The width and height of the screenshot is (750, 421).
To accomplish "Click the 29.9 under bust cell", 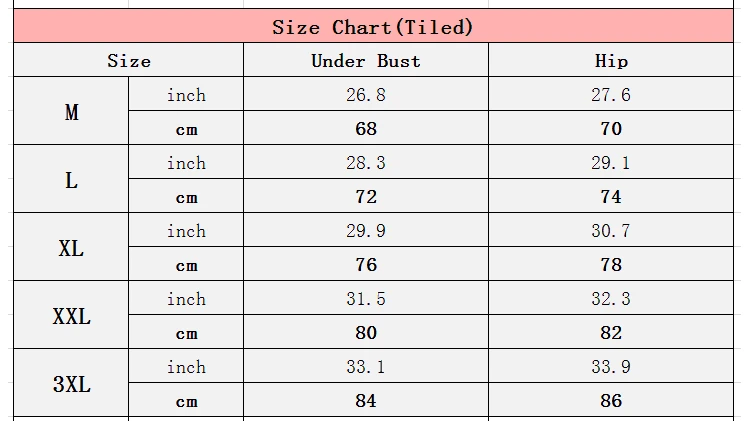I will click(x=366, y=230).
